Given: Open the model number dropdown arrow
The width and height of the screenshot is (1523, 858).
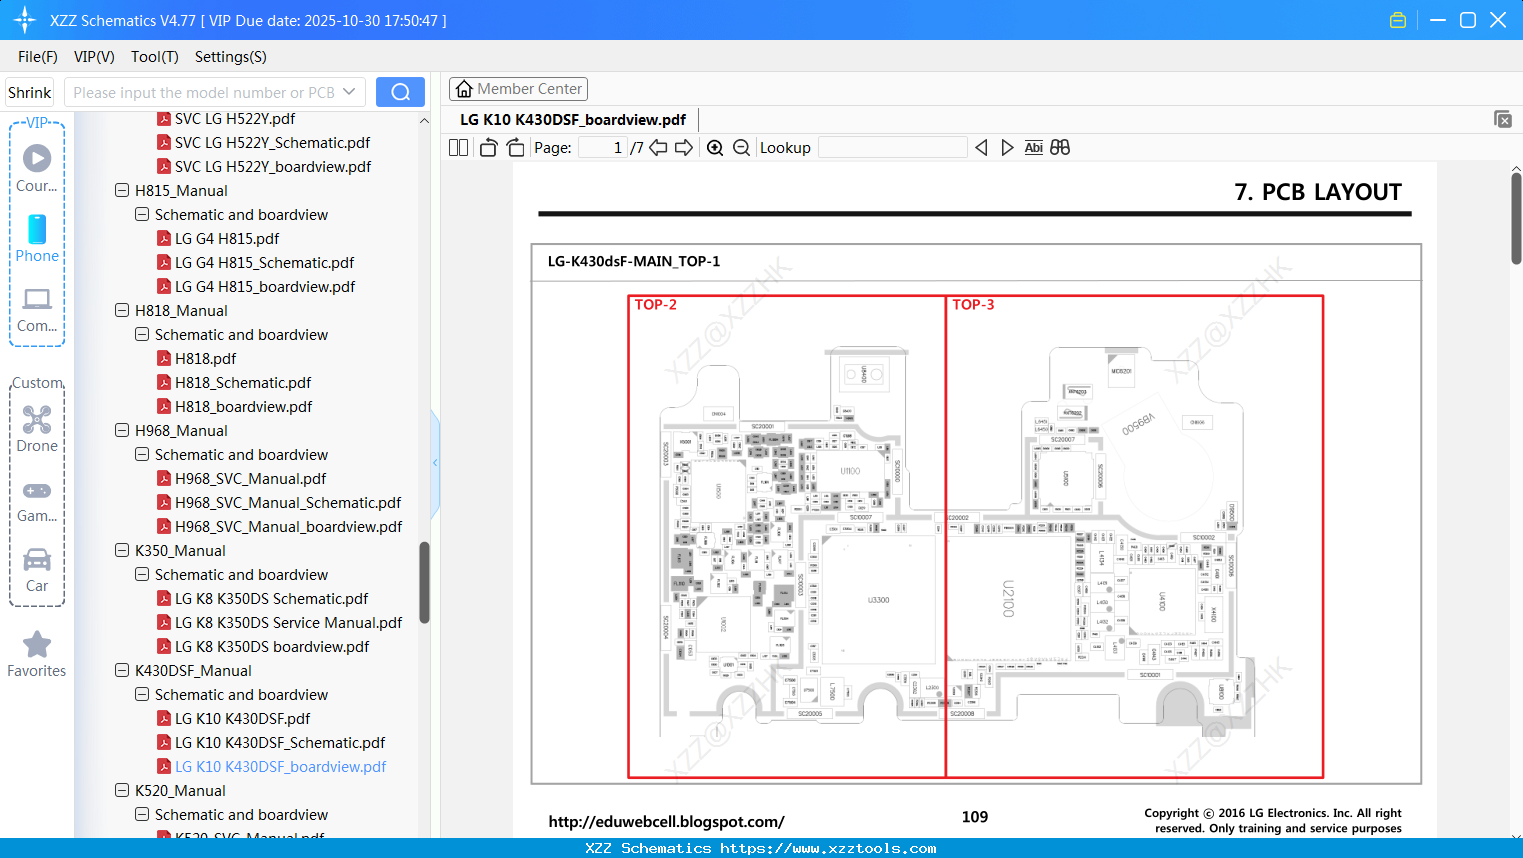Looking at the screenshot, I should click(x=349, y=92).
